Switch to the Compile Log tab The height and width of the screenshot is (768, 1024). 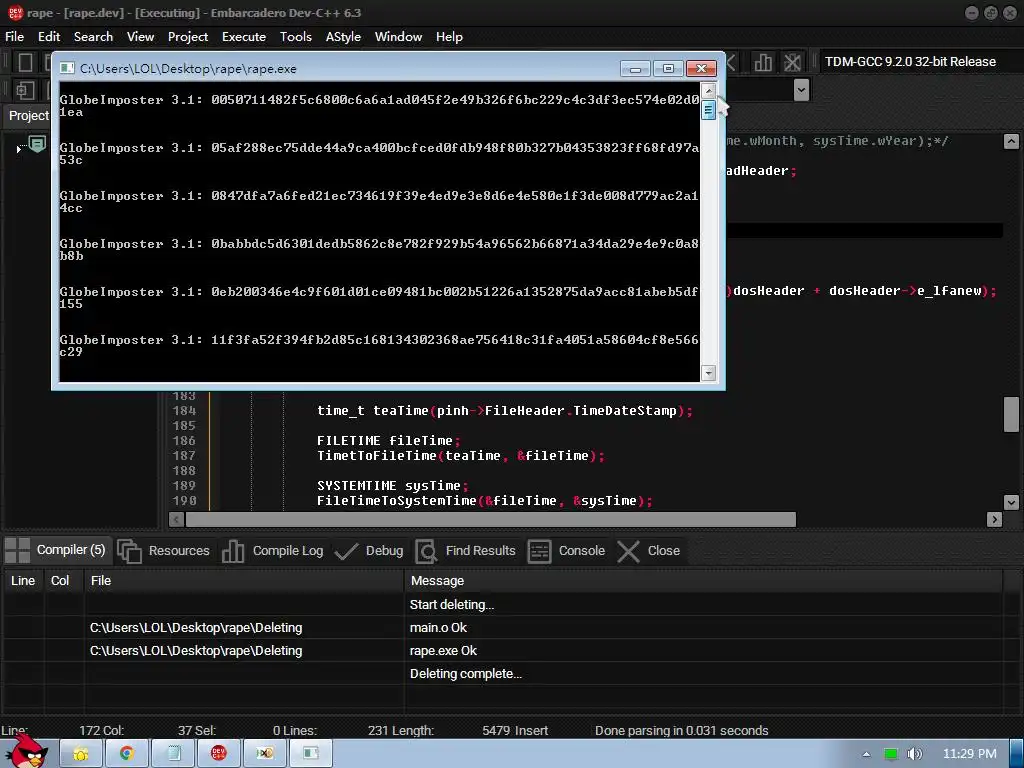point(272,551)
